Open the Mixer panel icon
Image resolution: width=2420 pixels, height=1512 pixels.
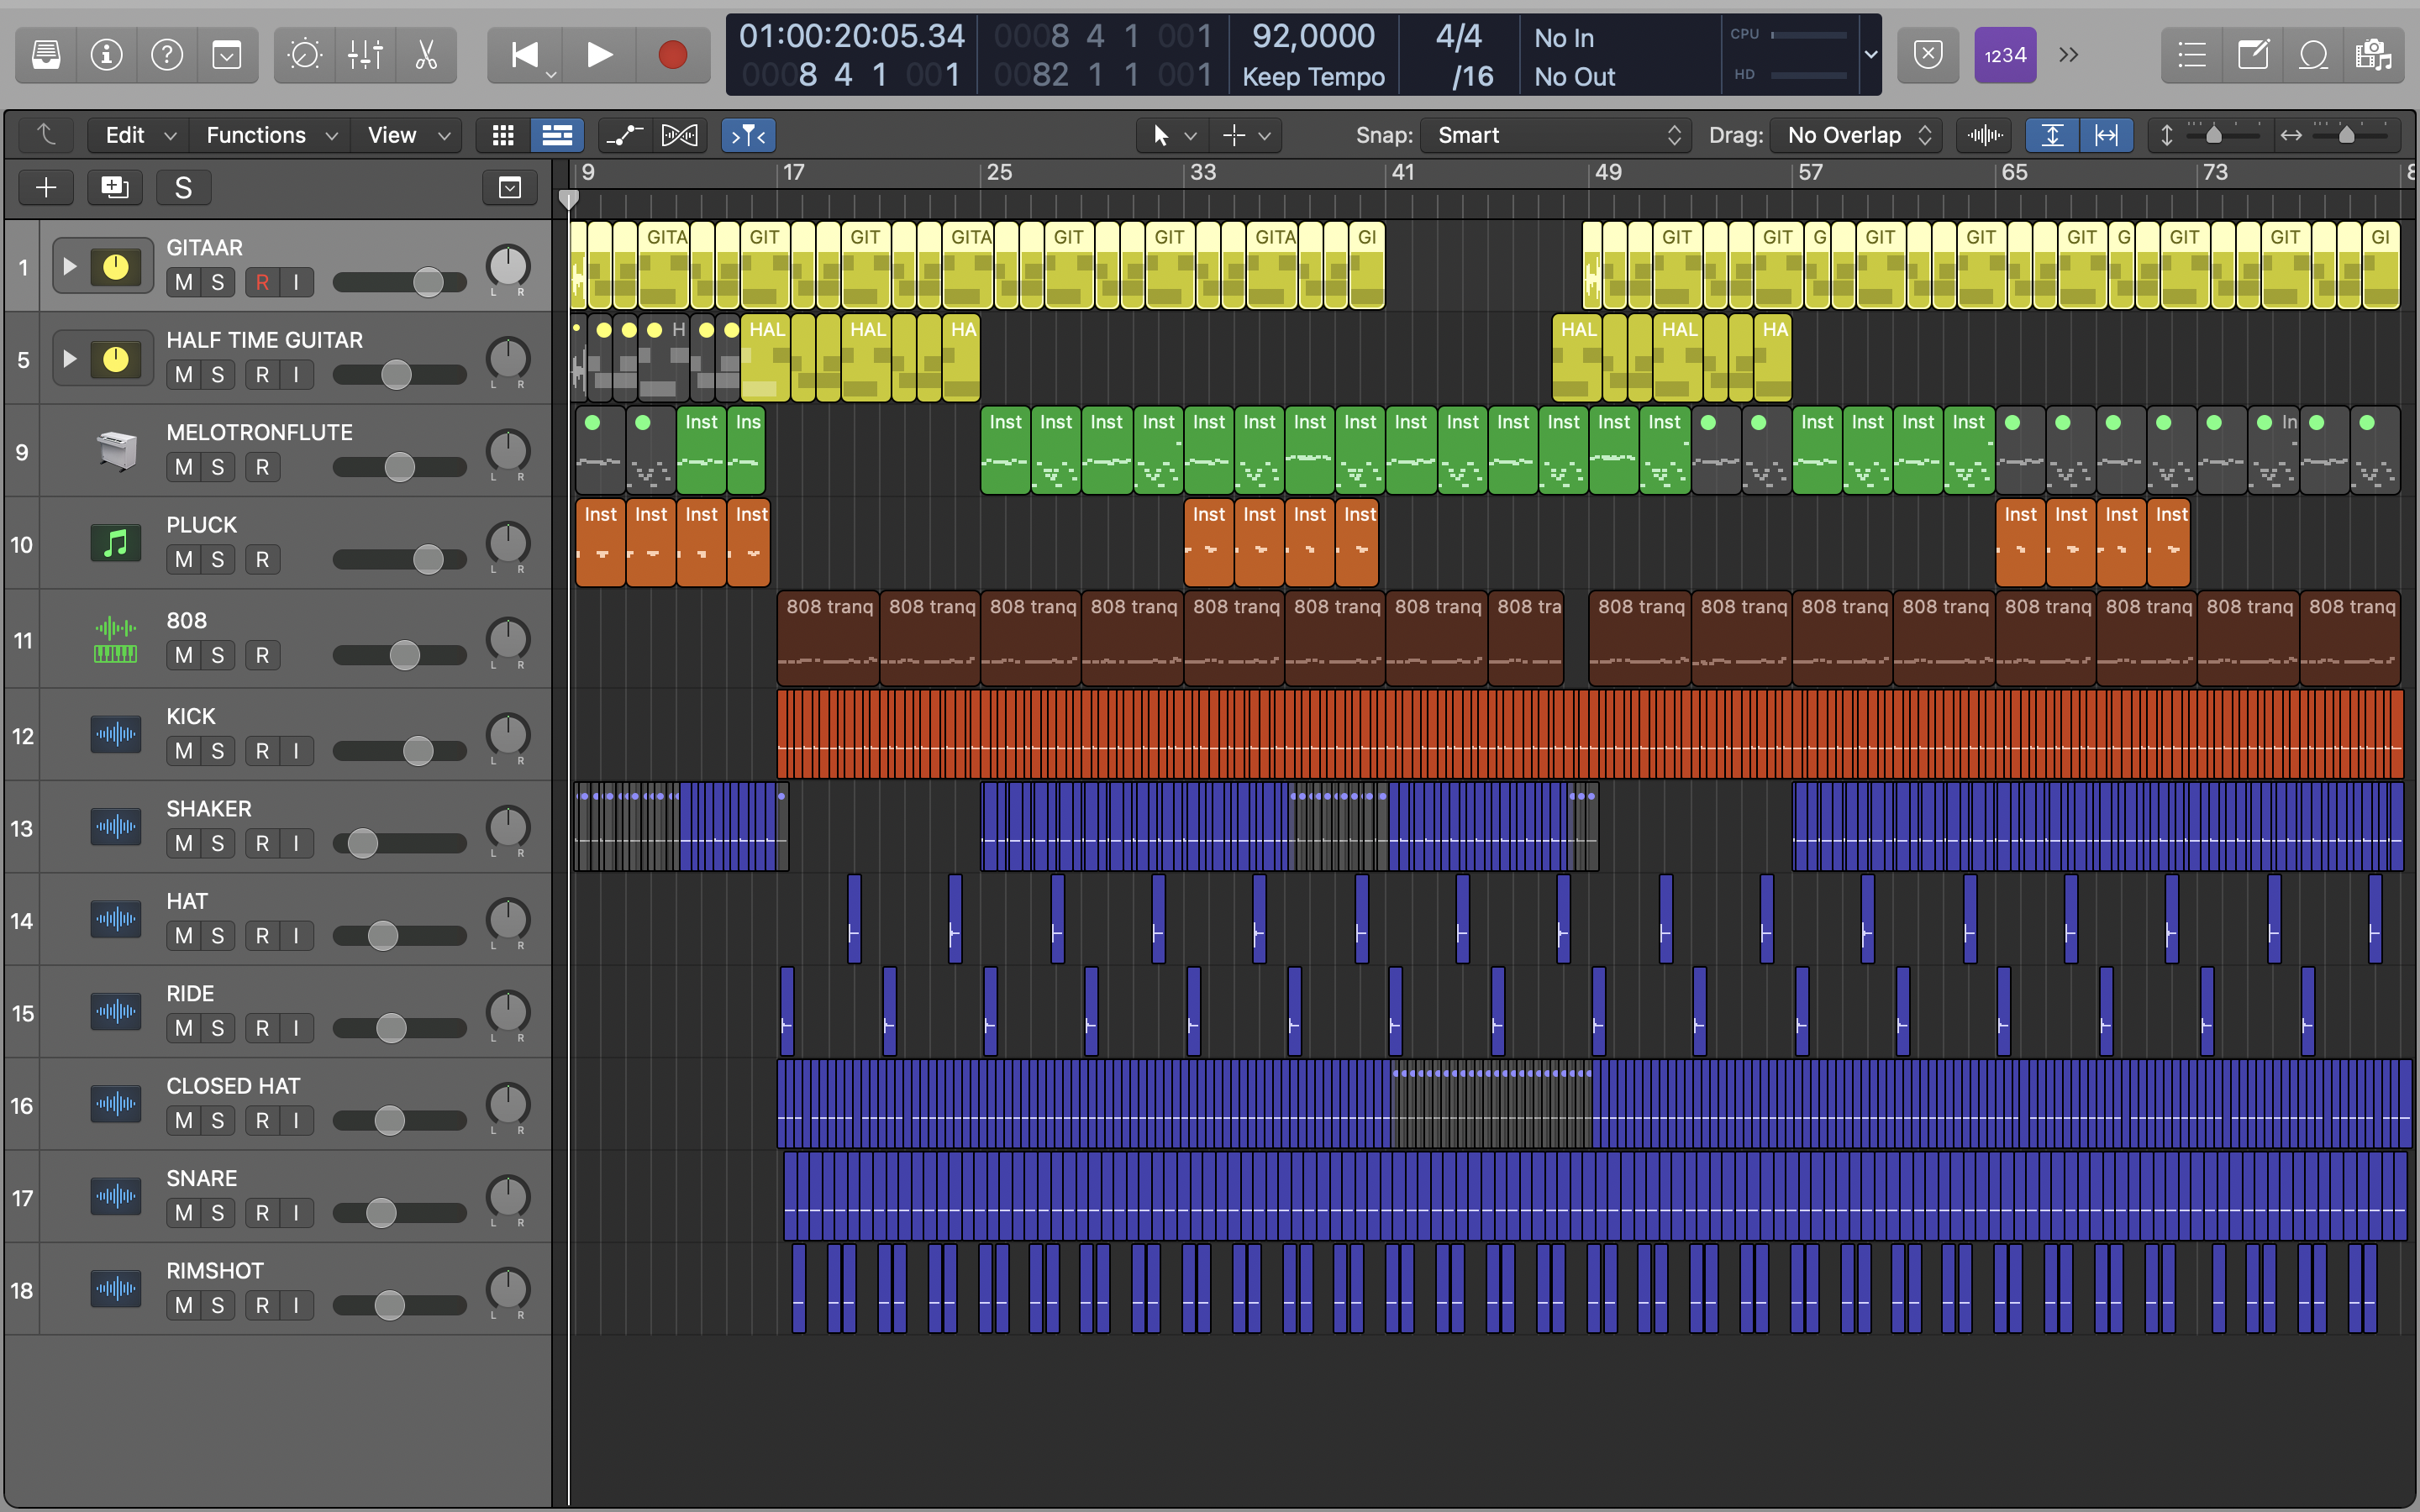[x=365, y=55]
